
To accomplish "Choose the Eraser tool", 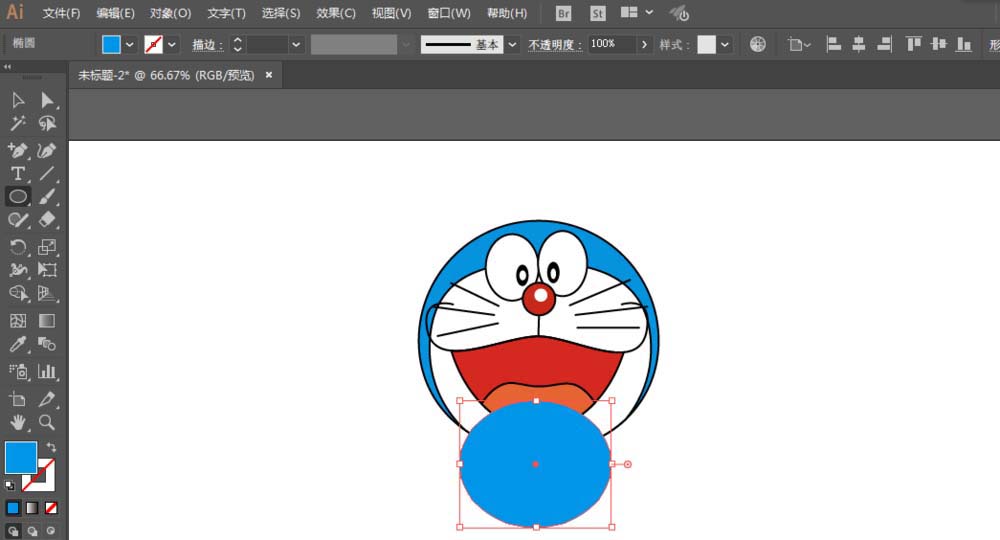I will [47, 220].
